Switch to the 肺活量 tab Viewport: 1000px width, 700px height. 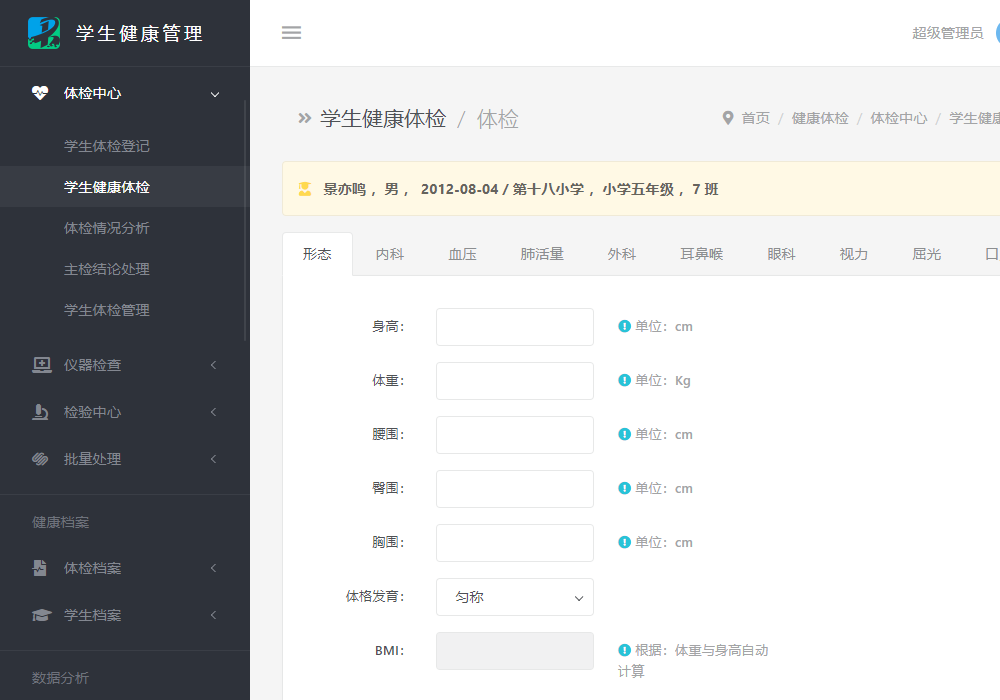pos(542,254)
